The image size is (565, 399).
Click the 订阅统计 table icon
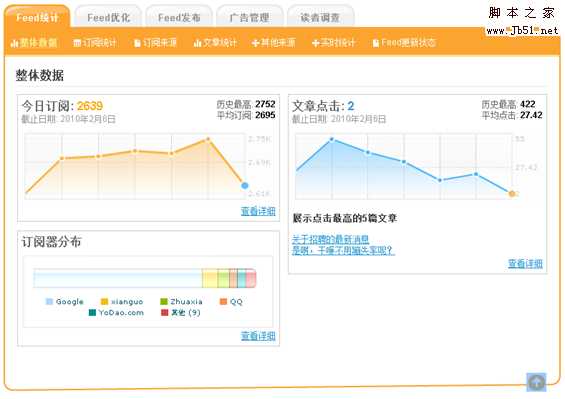(x=77, y=43)
